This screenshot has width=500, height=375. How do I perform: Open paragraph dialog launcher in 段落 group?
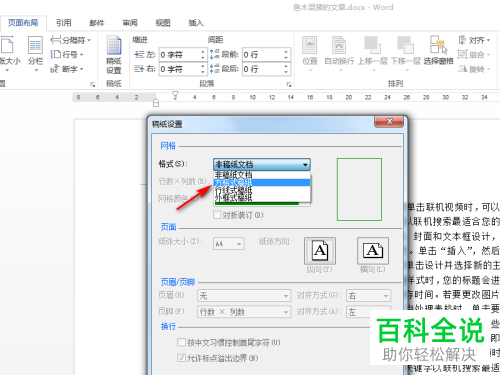[289, 85]
